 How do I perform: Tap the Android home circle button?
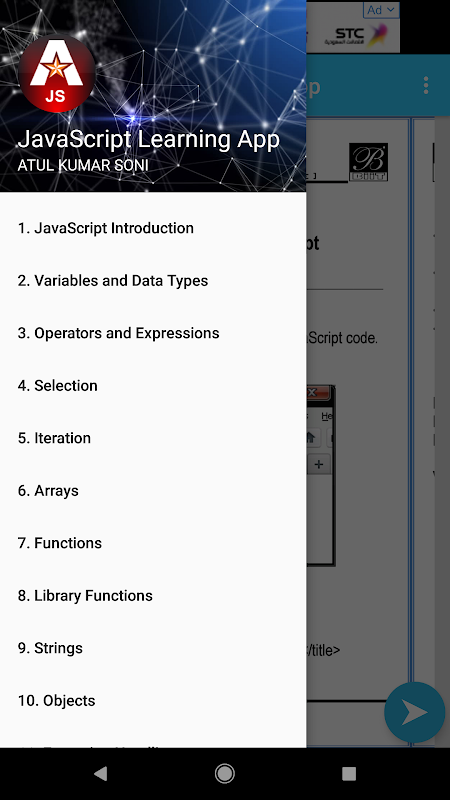coord(225,774)
